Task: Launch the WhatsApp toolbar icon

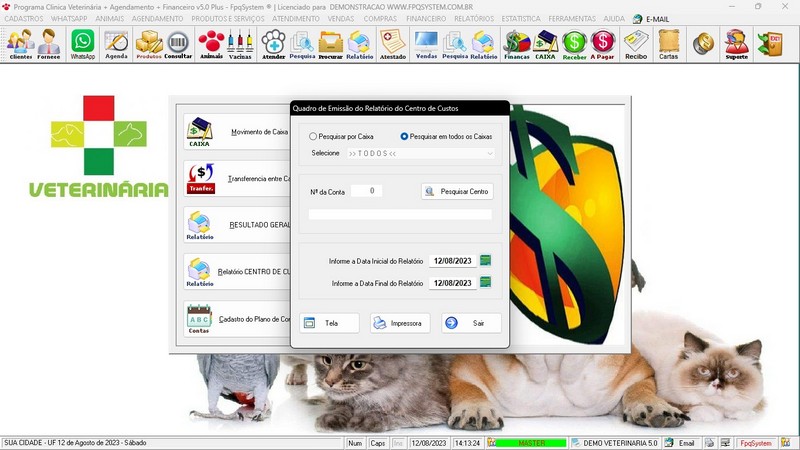Action: 83,44
